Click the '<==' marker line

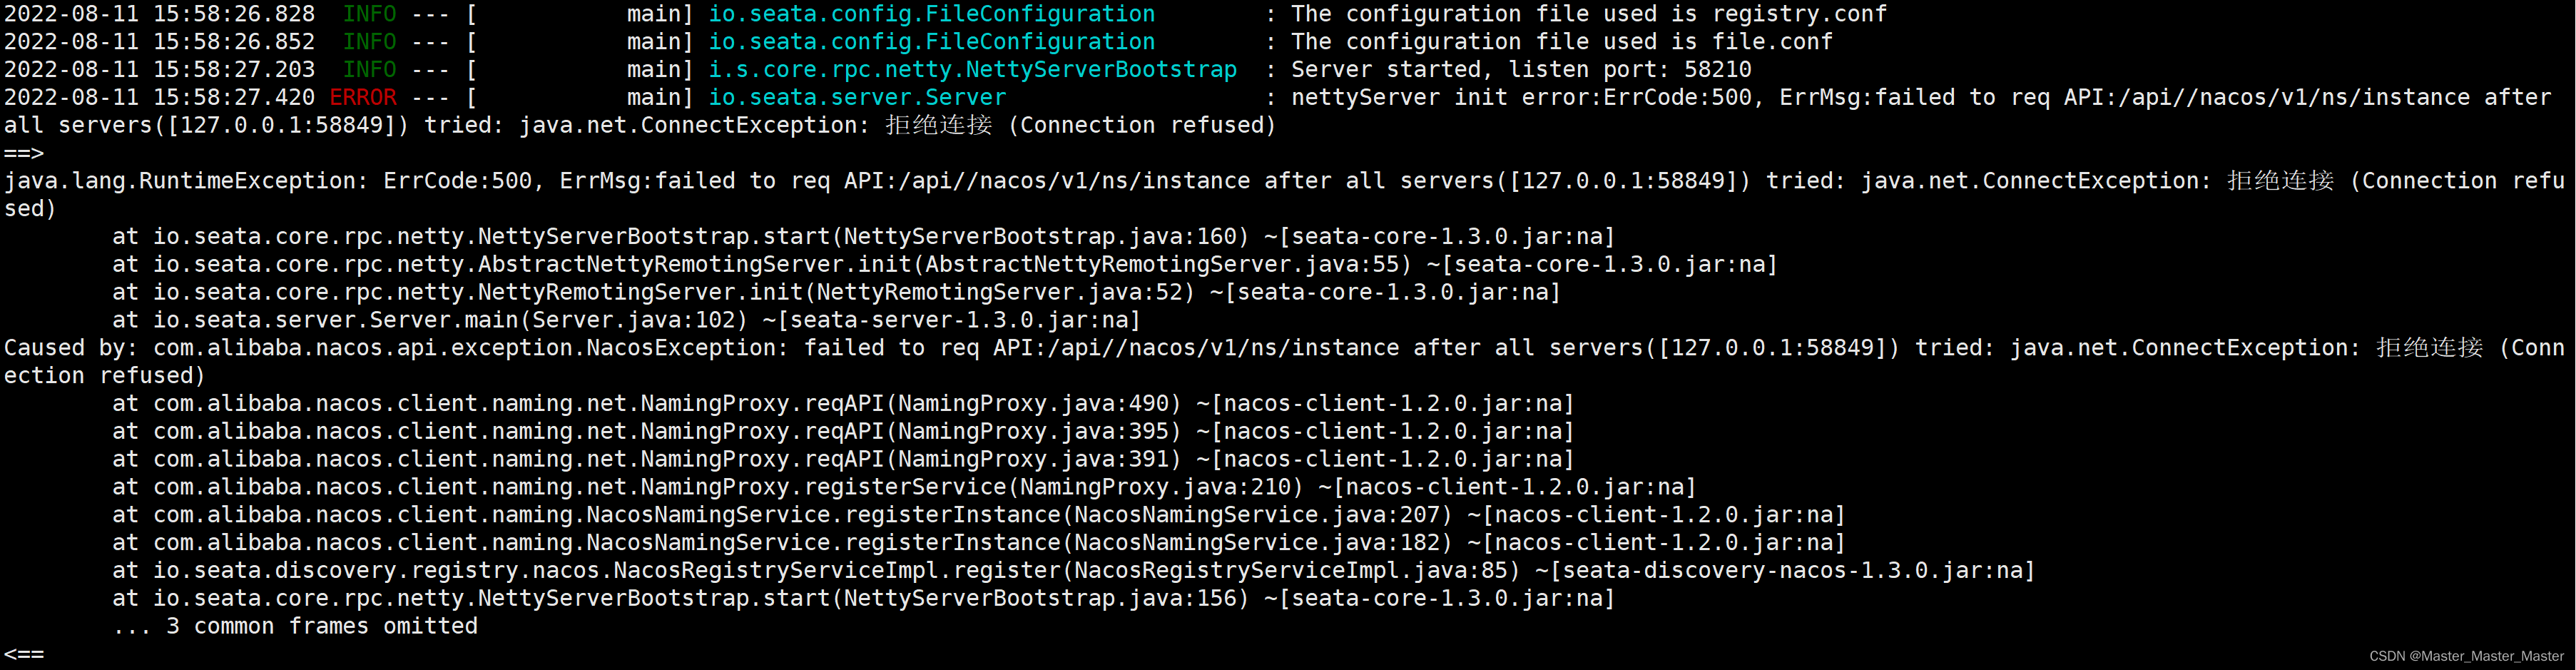pos(24,654)
